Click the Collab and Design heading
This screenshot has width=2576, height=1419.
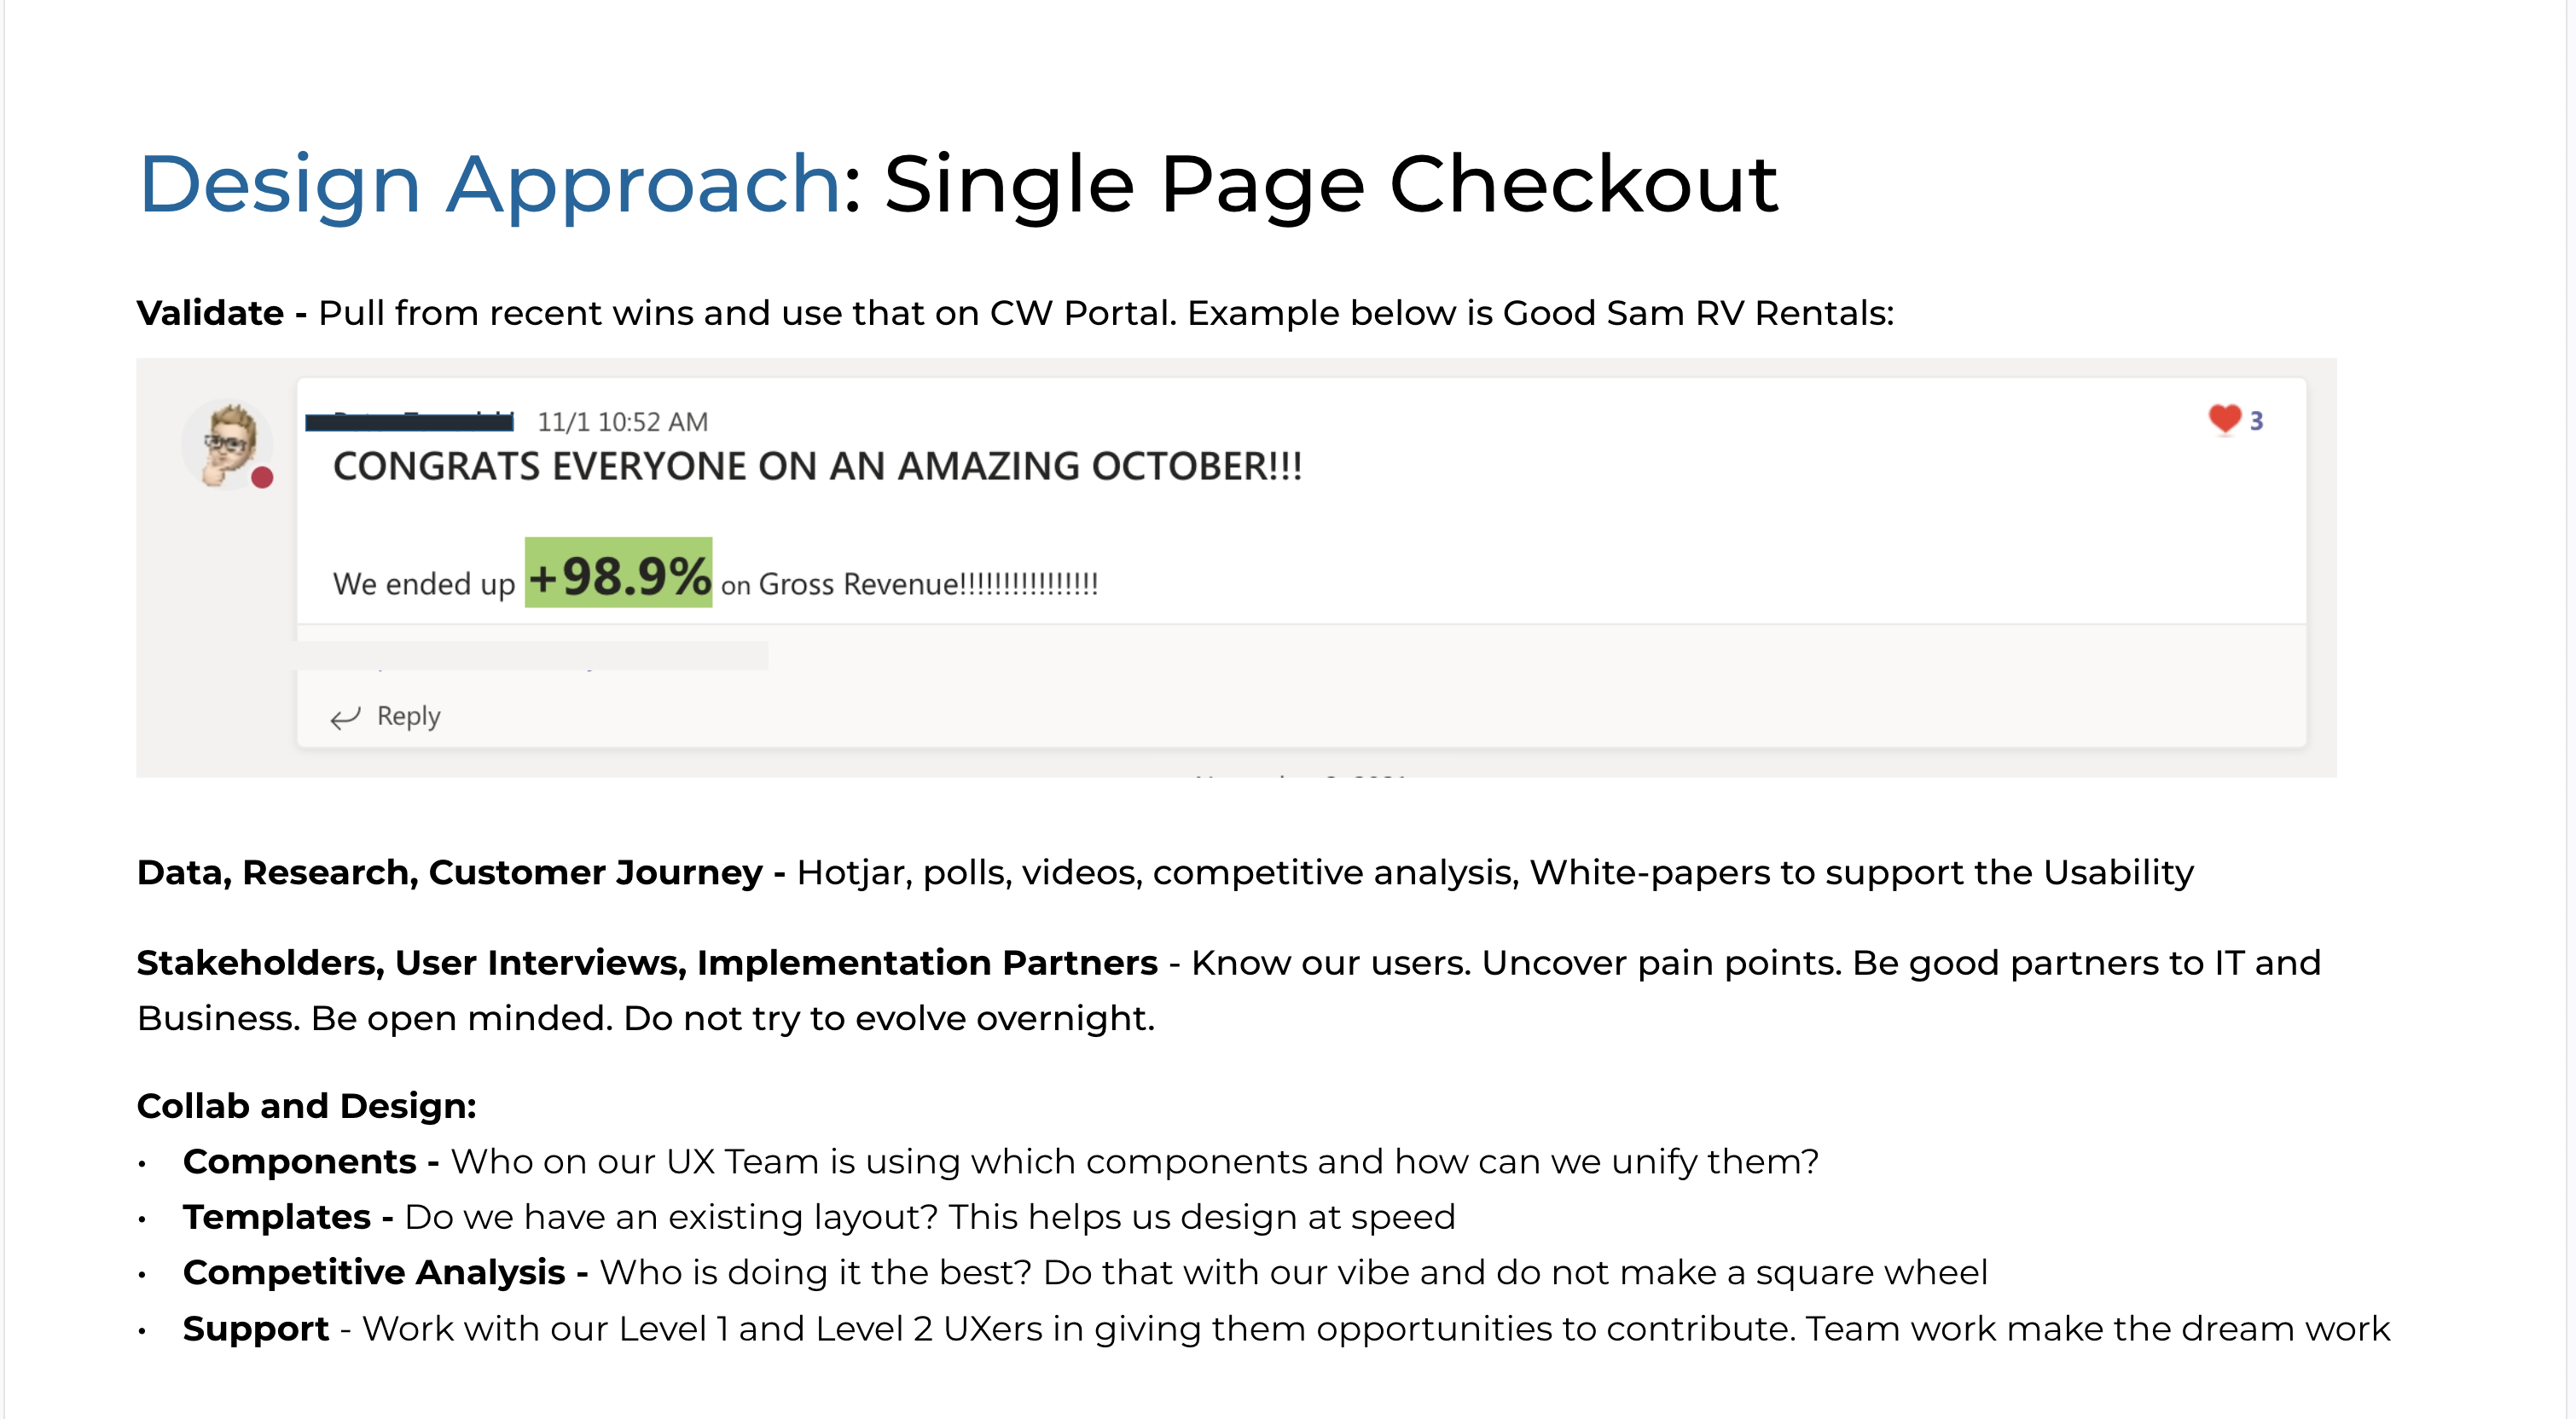point(306,1106)
